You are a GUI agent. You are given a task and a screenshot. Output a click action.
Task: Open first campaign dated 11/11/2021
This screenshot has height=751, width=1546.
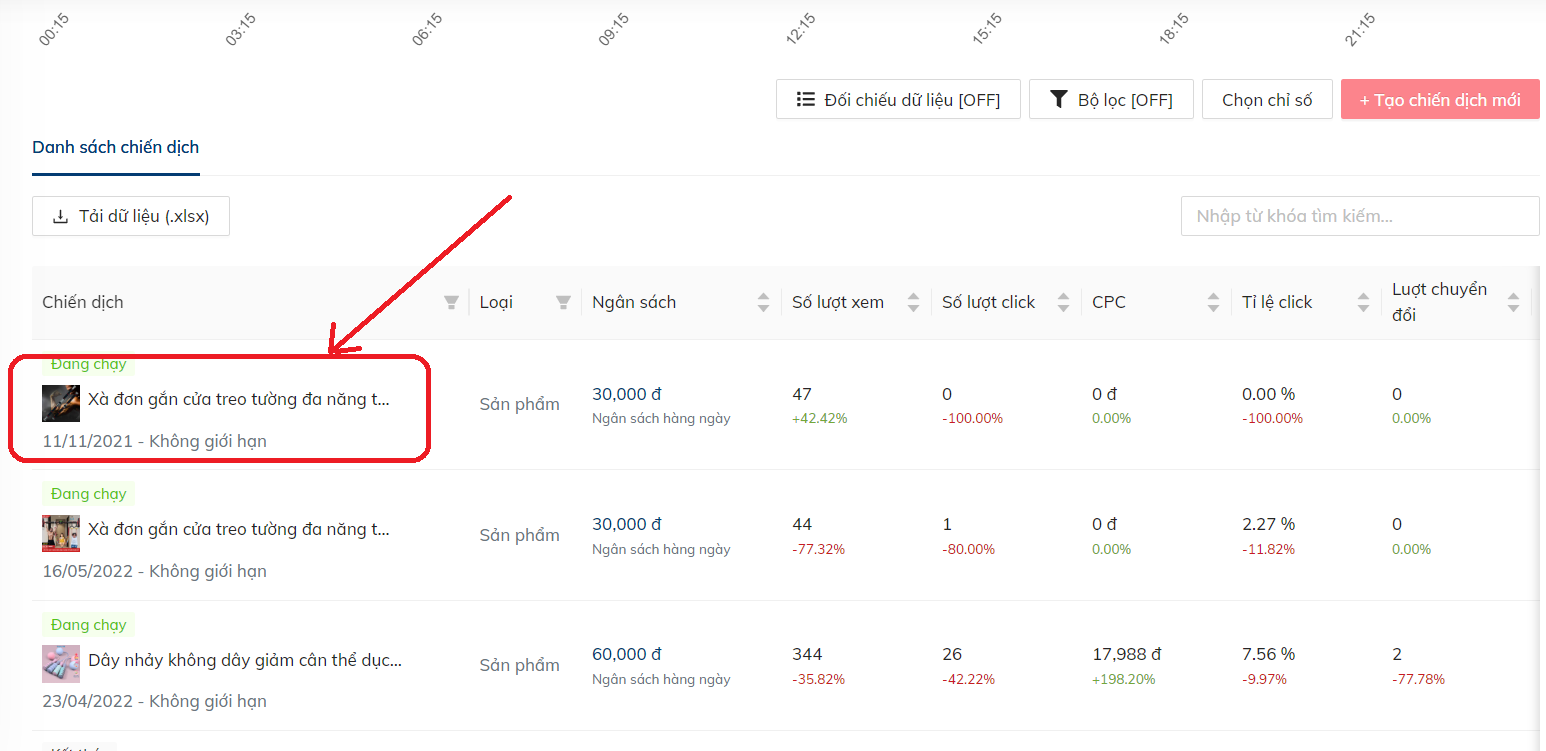click(238, 400)
